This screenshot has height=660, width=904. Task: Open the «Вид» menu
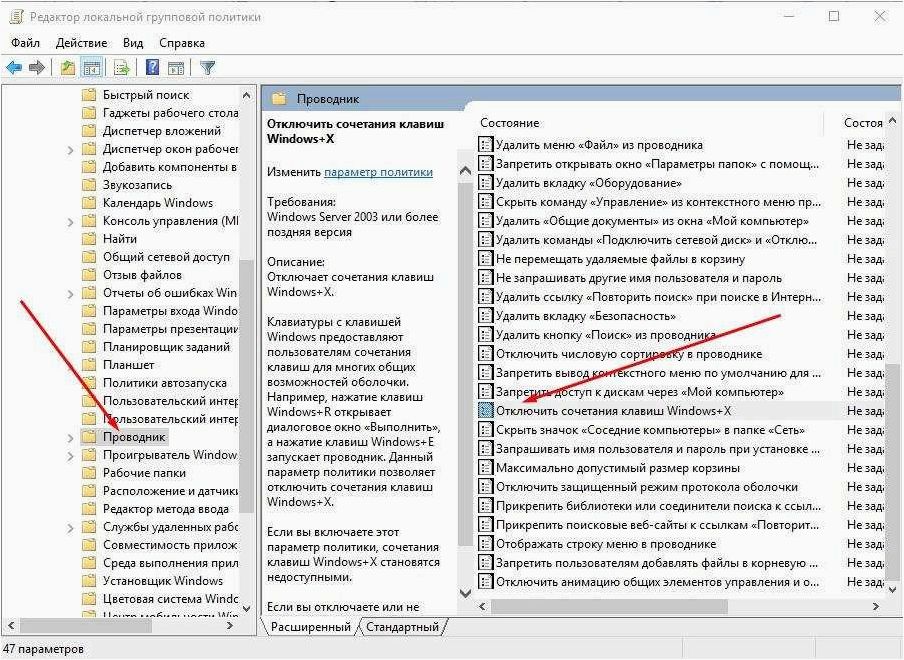click(133, 43)
